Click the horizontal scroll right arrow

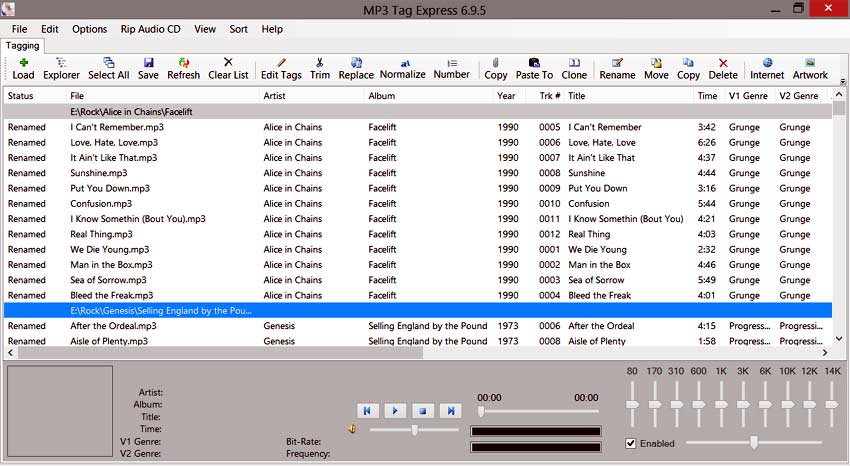point(825,353)
